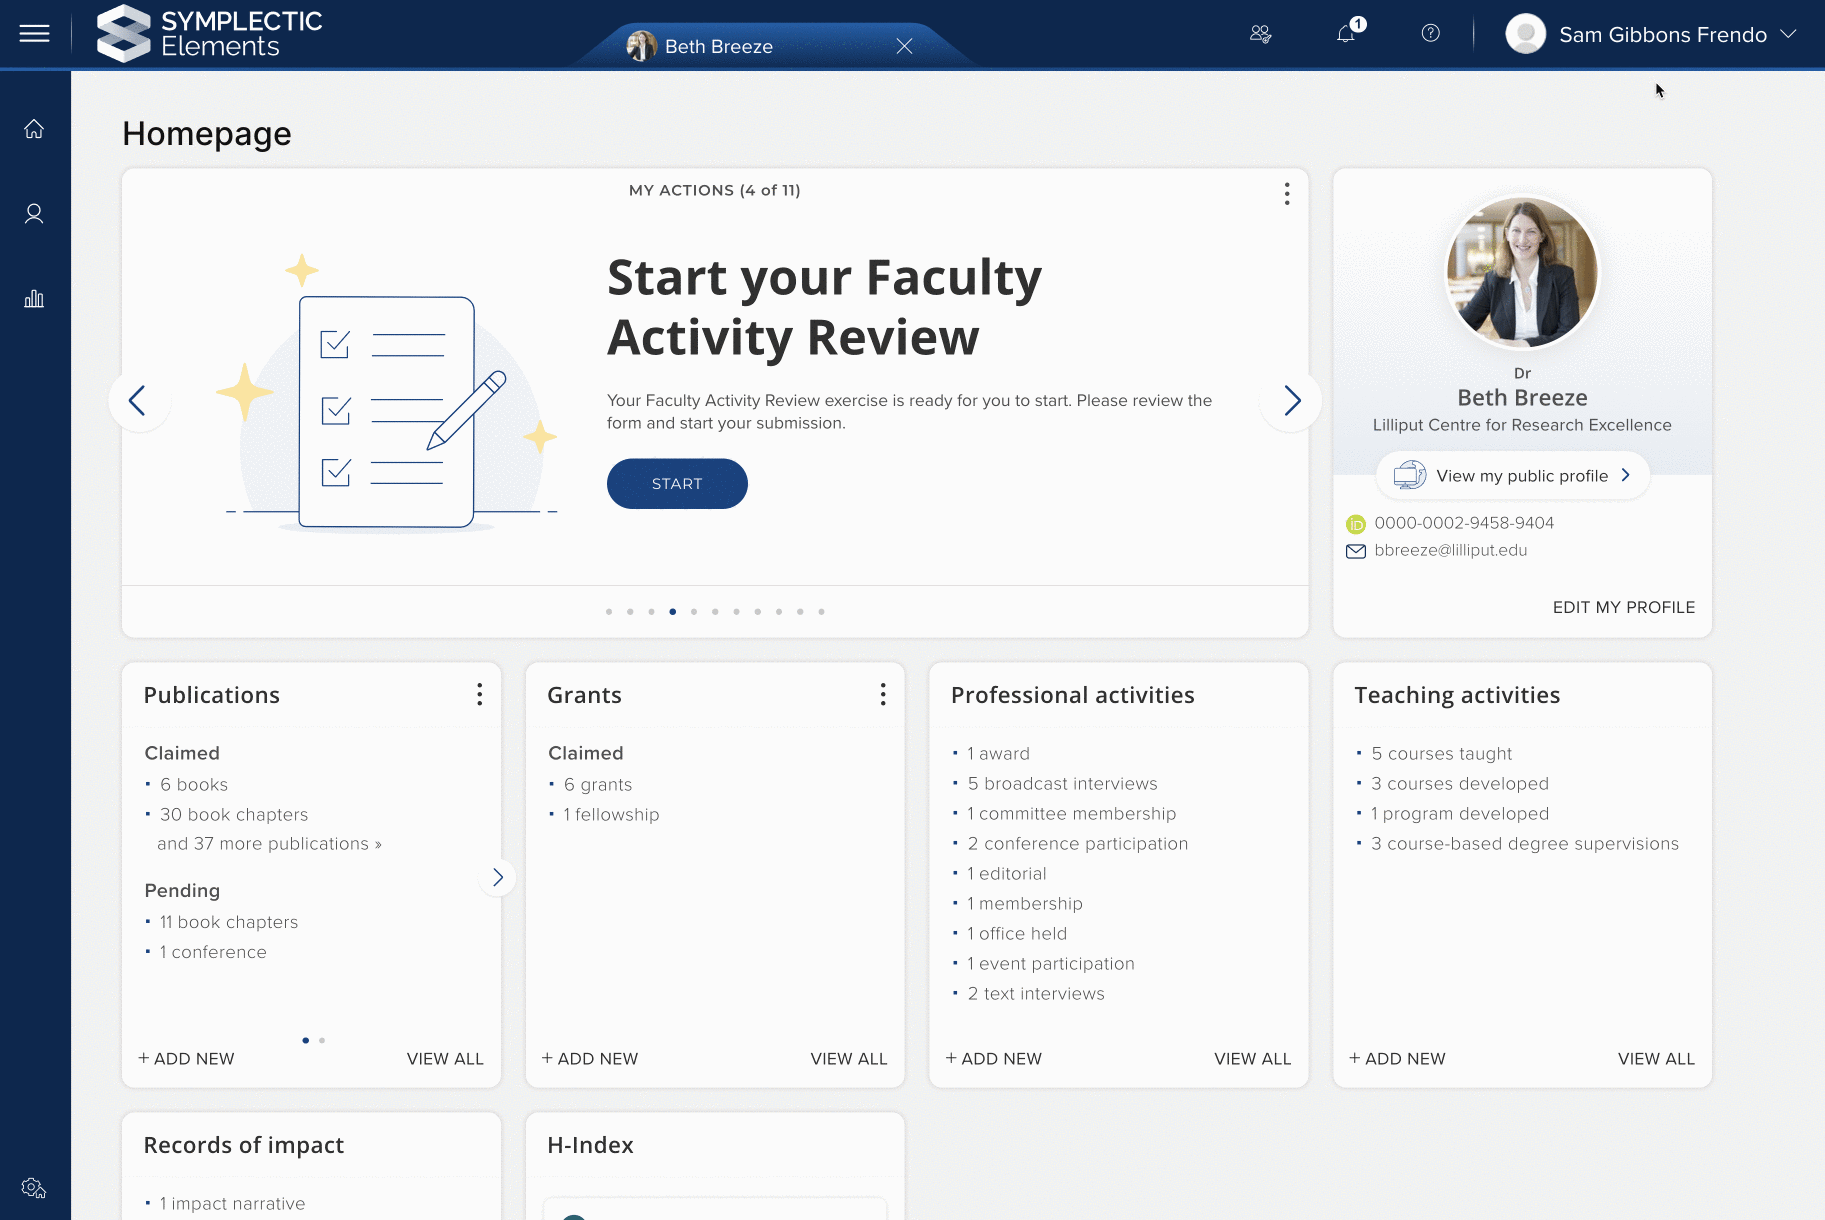Open the Publications card options menu
The width and height of the screenshot is (1825, 1220).
479,695
